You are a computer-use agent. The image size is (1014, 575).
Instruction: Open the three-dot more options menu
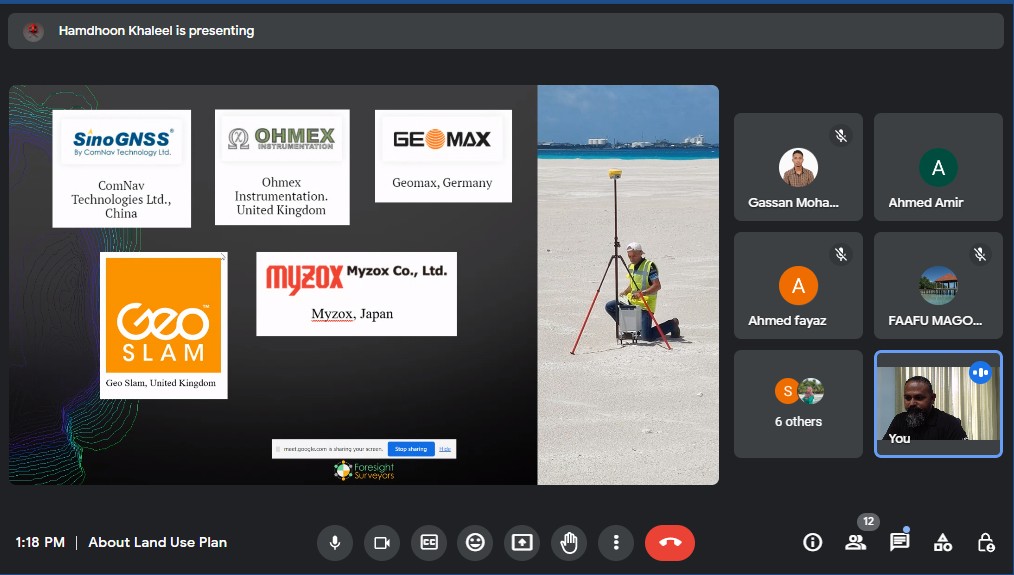pyautogui.click(x=616, y=543)
